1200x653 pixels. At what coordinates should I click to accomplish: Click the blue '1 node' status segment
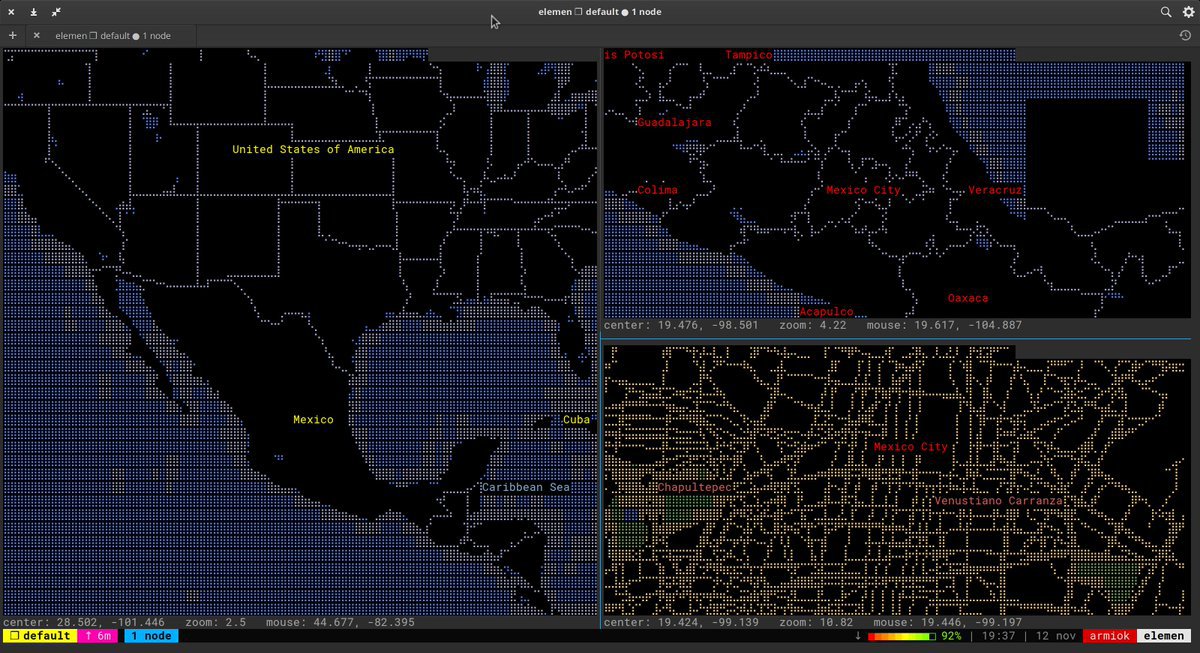[x=151, y=636]
